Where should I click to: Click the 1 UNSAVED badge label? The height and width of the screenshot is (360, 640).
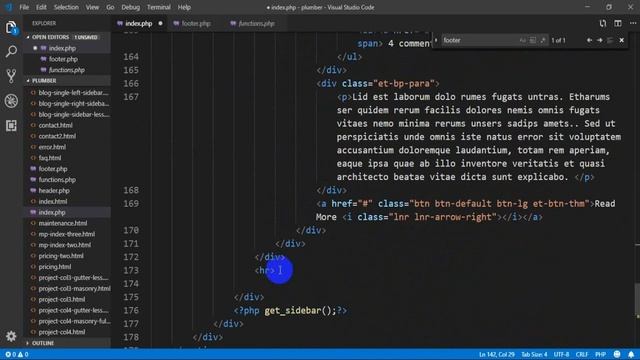pos(86,37)
